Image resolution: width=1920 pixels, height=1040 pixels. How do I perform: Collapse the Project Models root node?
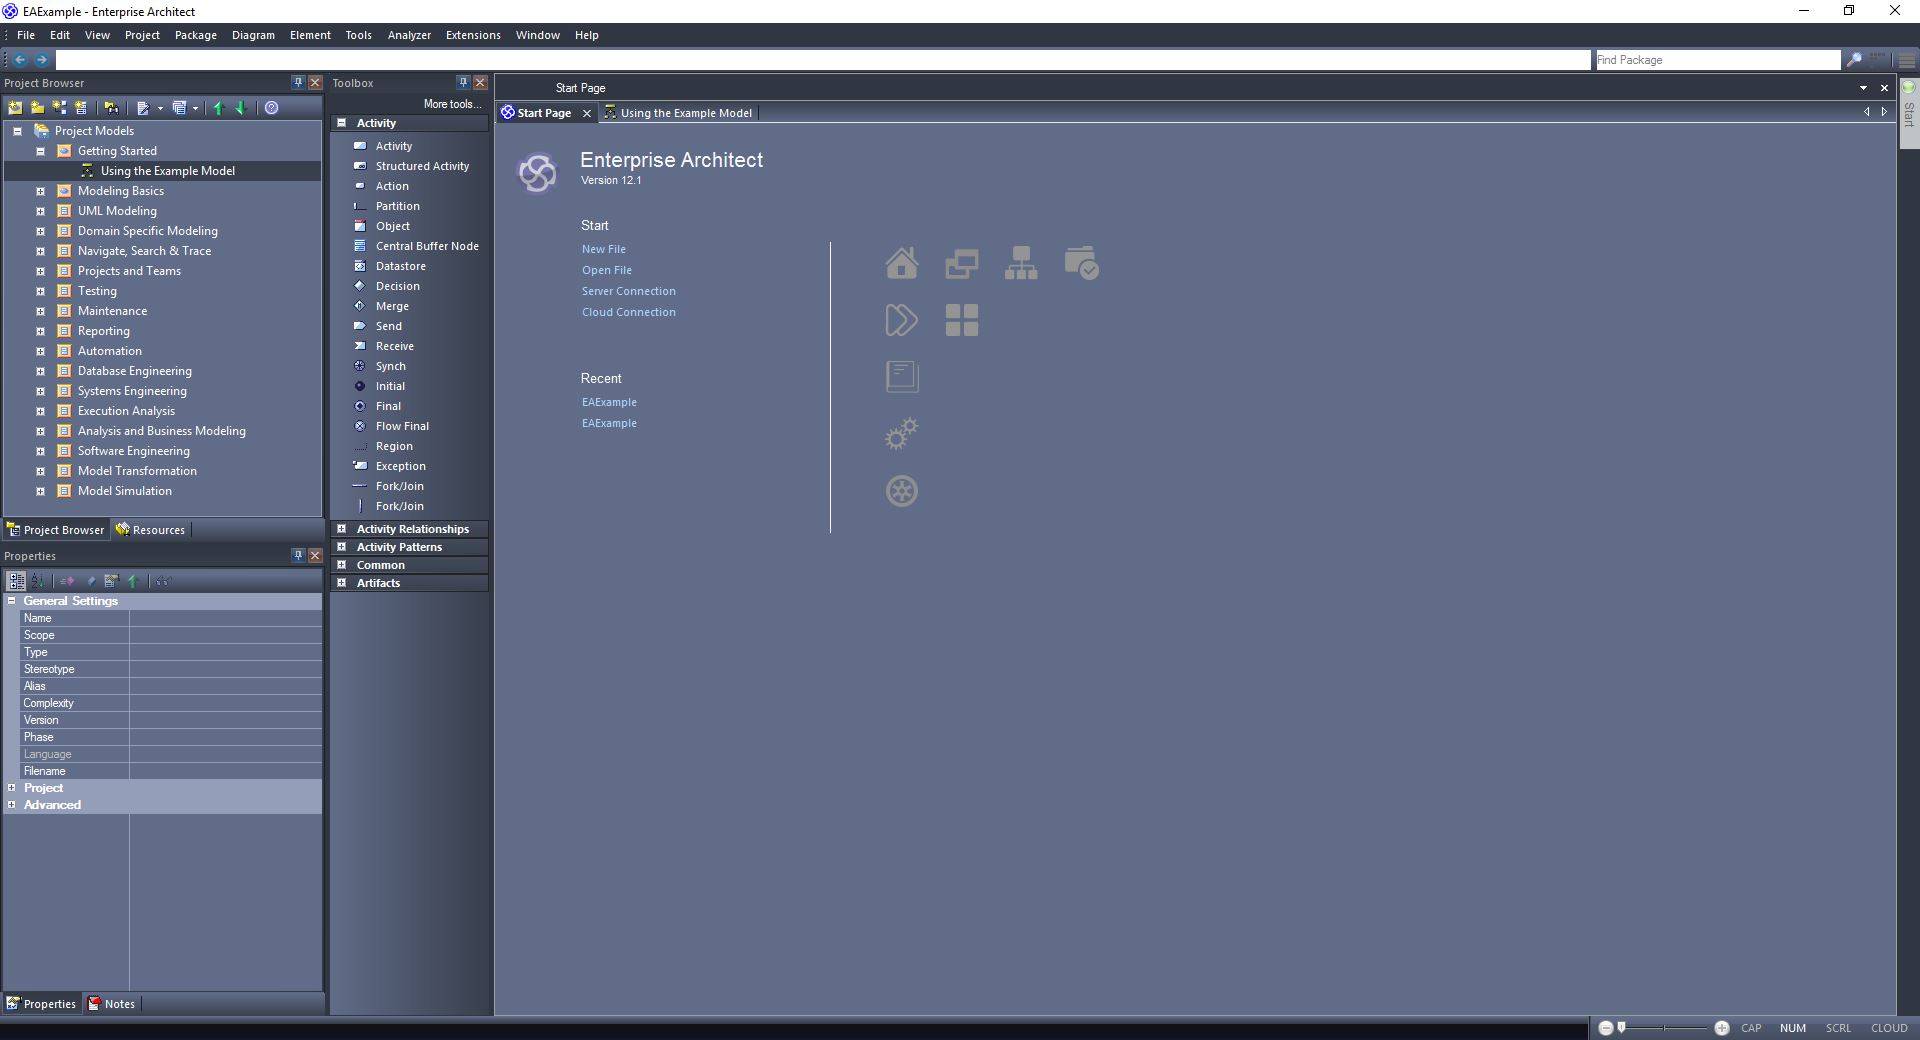coord(17,131)
